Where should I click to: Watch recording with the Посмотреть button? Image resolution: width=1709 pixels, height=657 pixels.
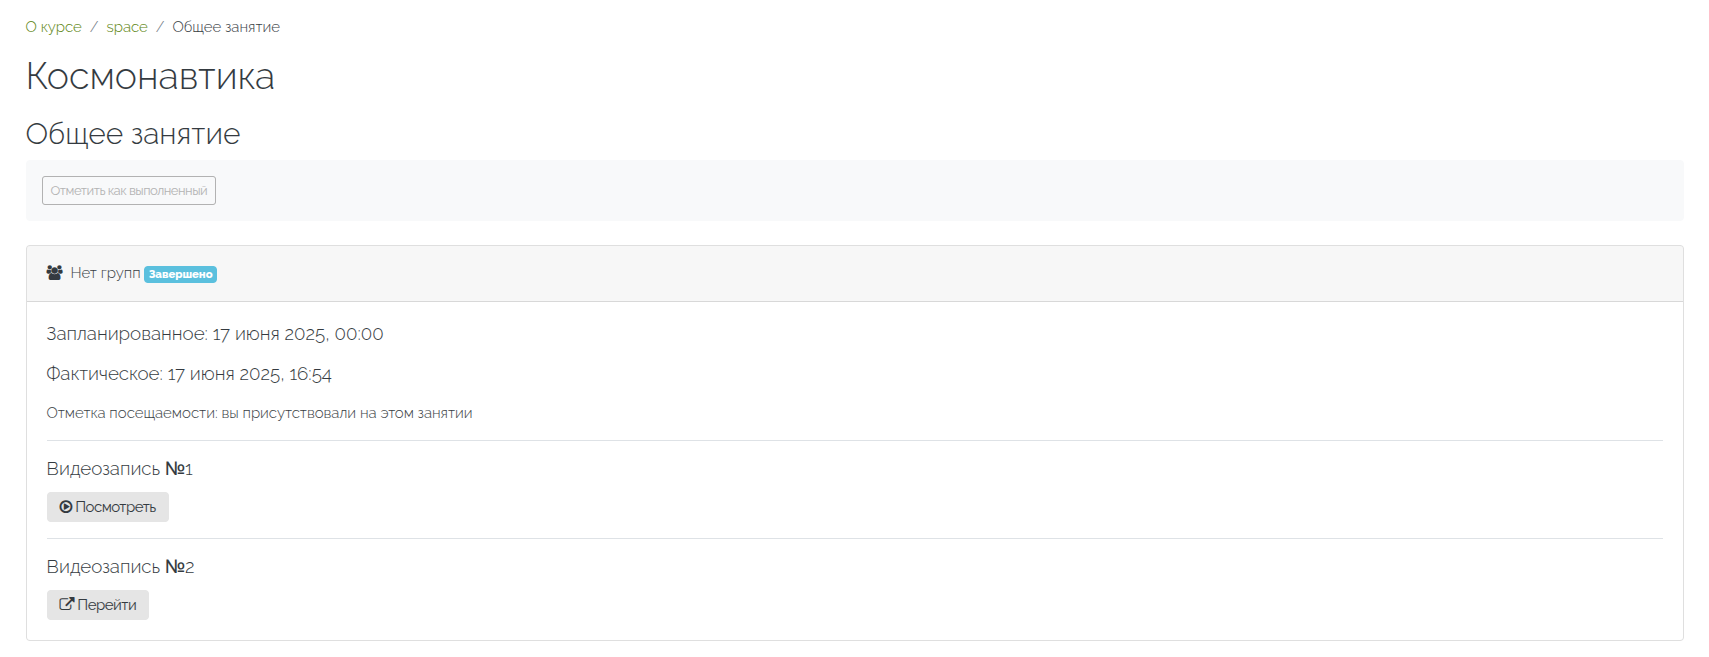point(108,507)
